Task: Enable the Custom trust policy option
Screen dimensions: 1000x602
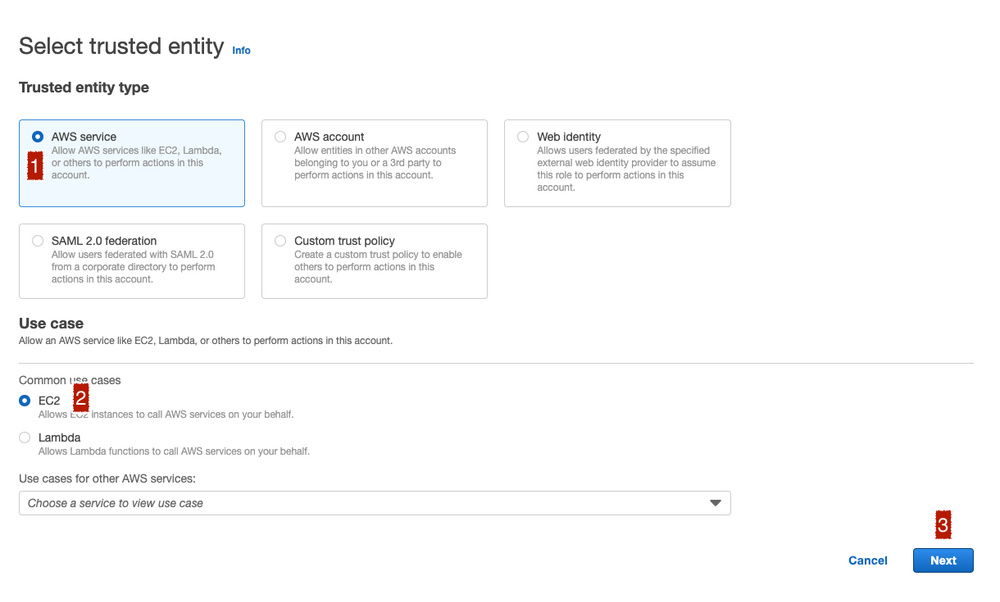Action: [279, 241]
